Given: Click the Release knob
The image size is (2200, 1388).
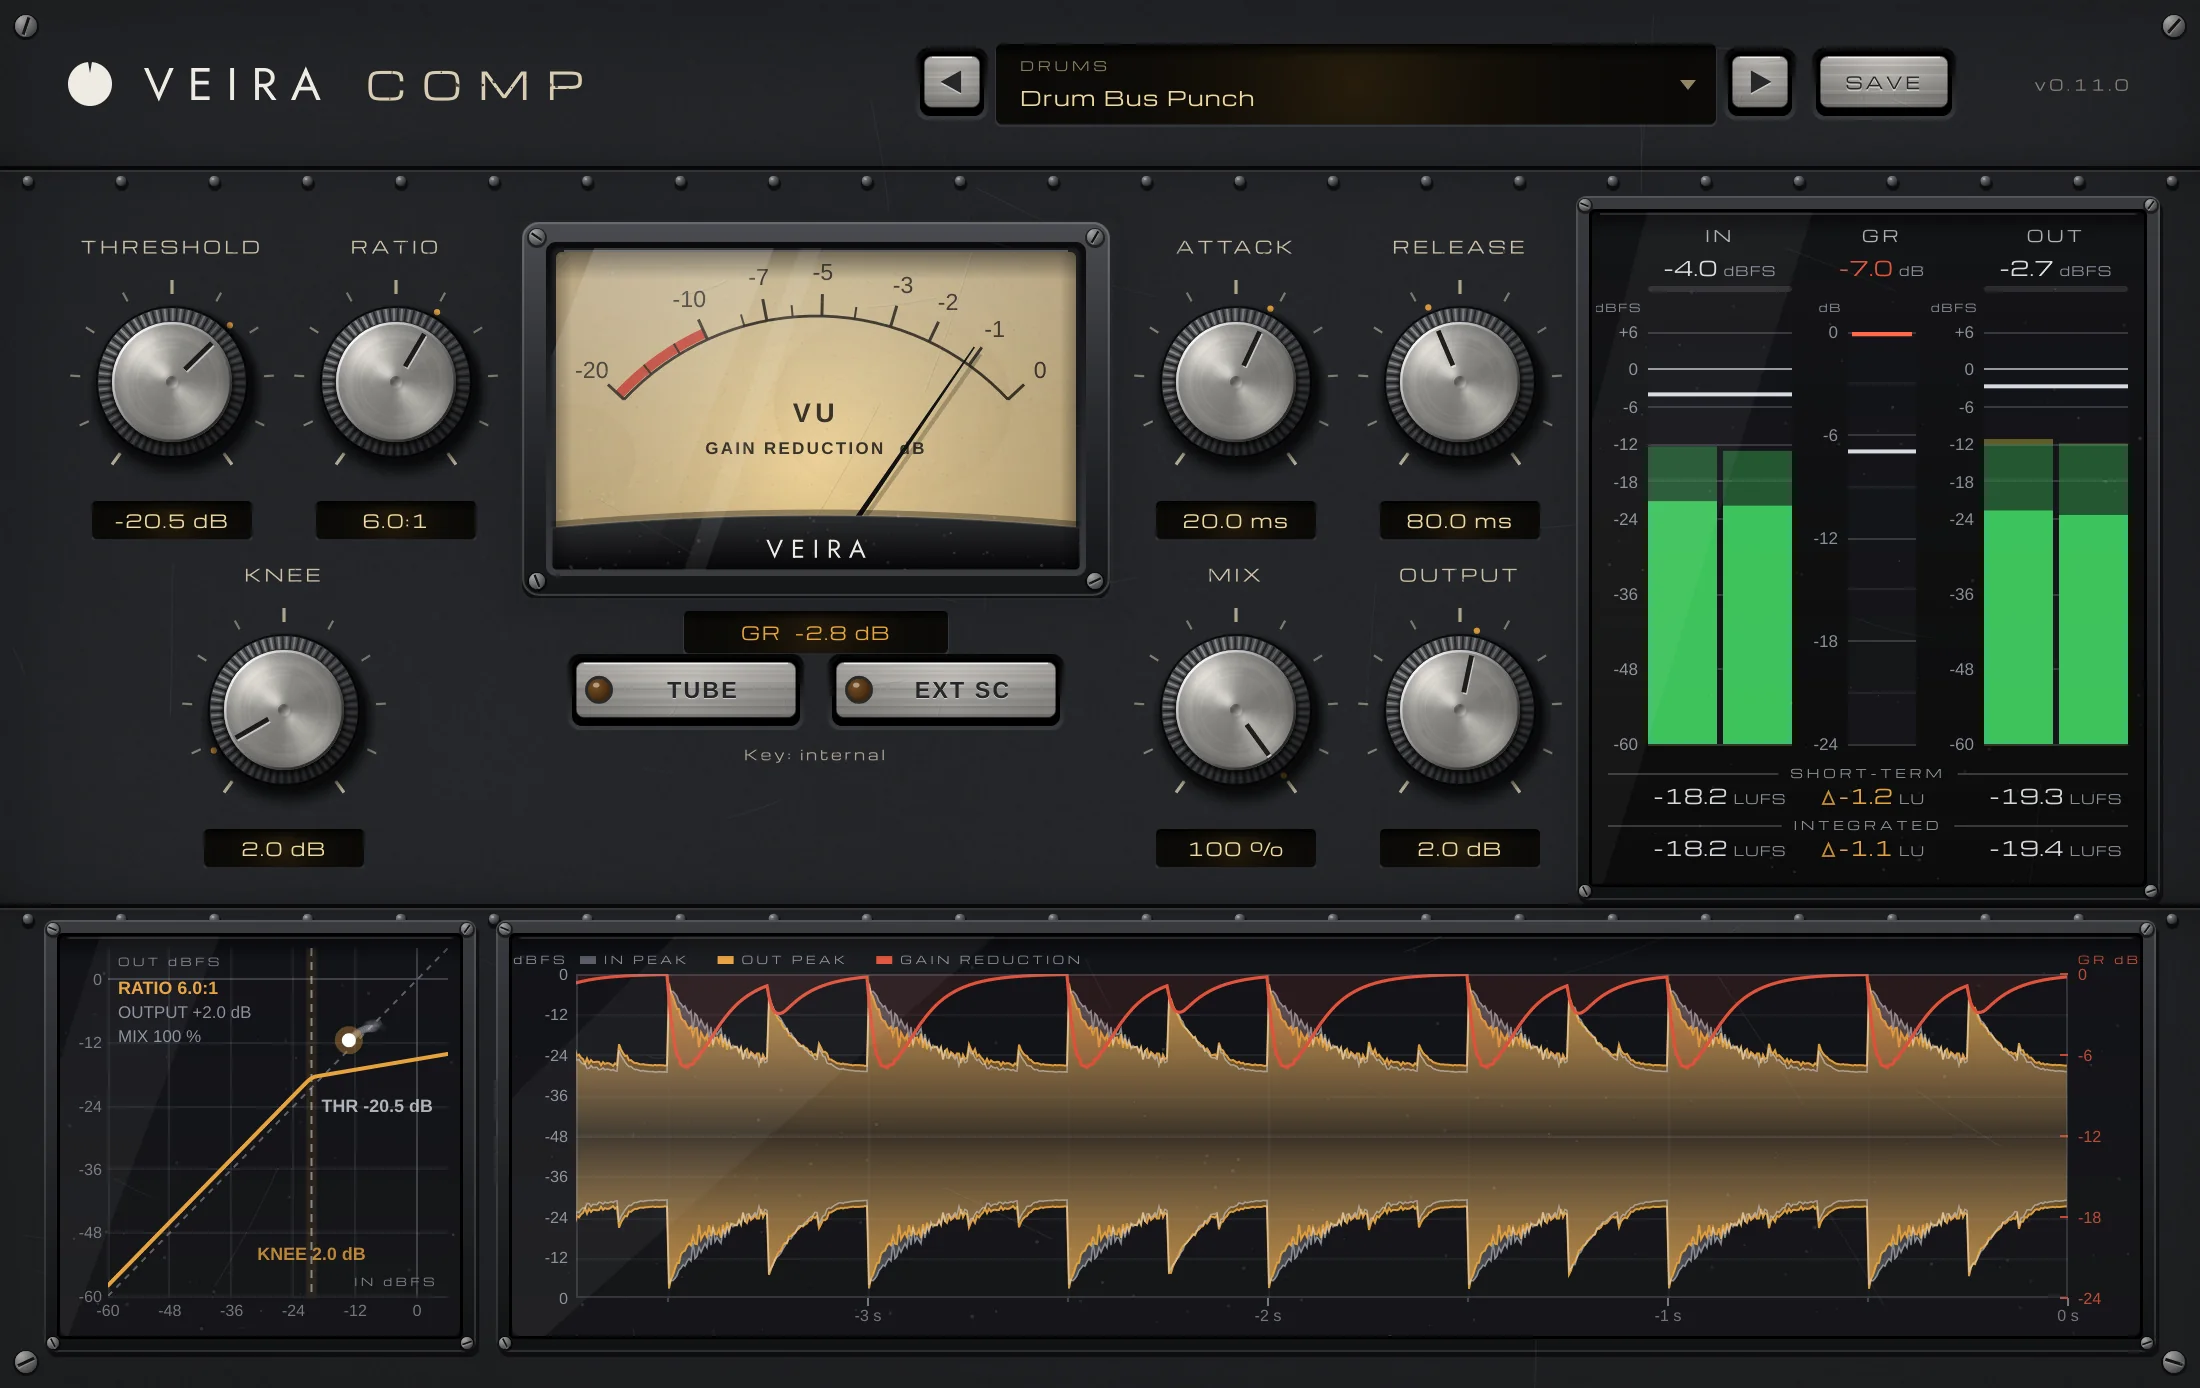Looking at the screenshot, I should [1460, 382].
